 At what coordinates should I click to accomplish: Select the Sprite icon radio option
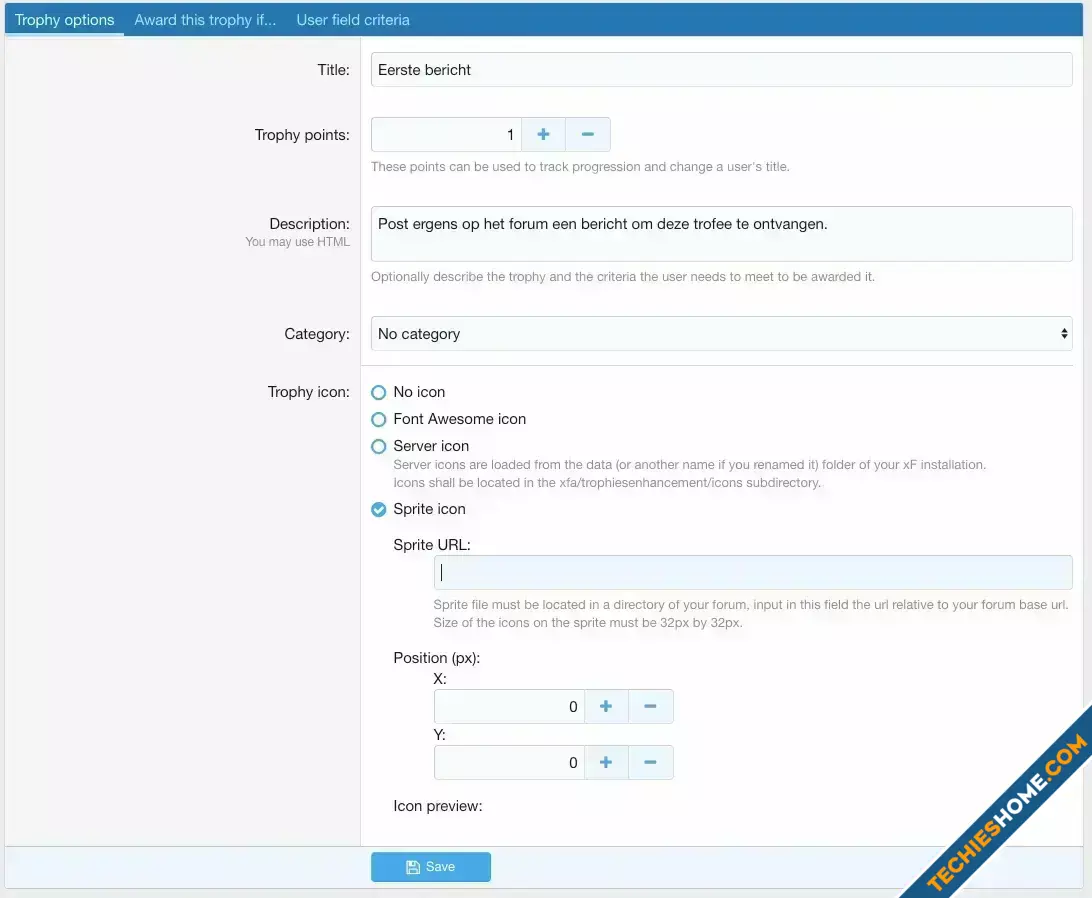[x=379, y=509]
